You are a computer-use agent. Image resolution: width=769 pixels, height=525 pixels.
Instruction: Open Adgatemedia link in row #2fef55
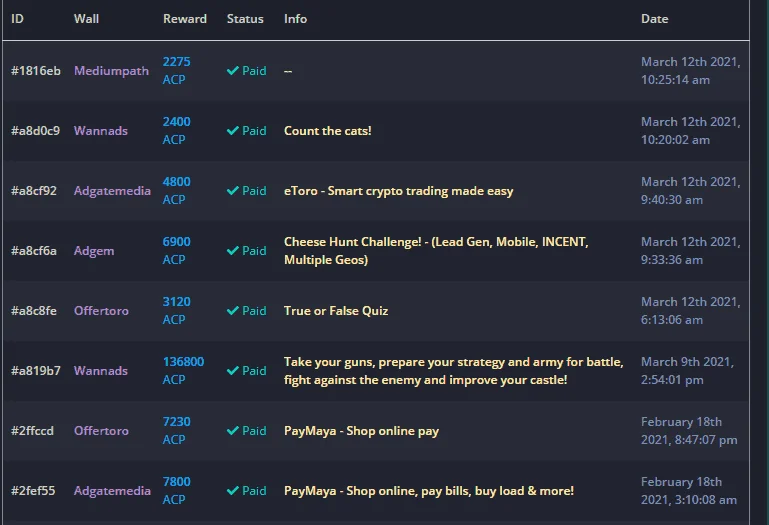(112, 491)
